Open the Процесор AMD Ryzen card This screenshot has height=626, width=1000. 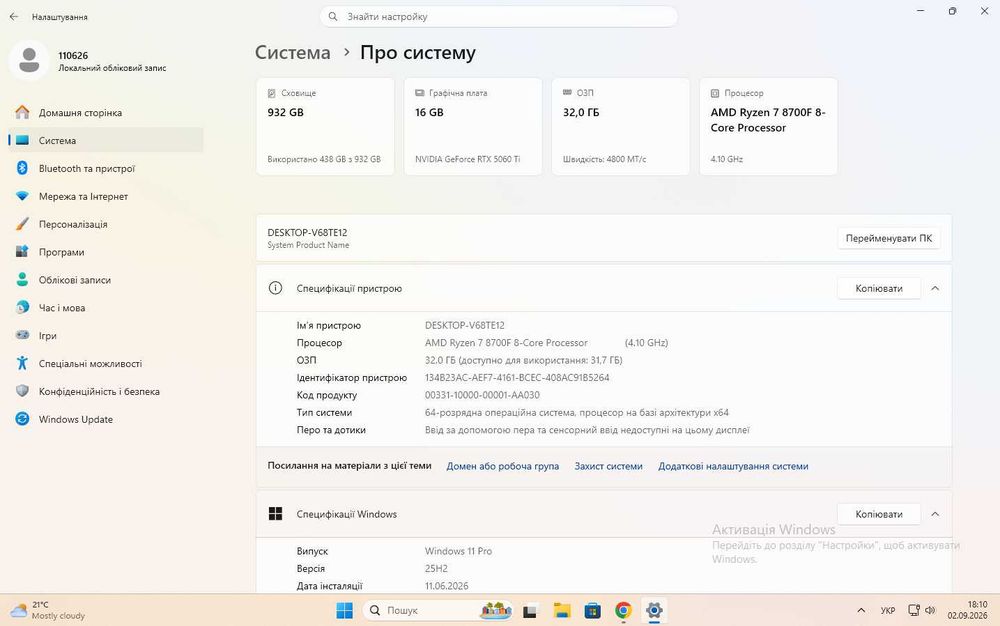click(x=768, y=126)
